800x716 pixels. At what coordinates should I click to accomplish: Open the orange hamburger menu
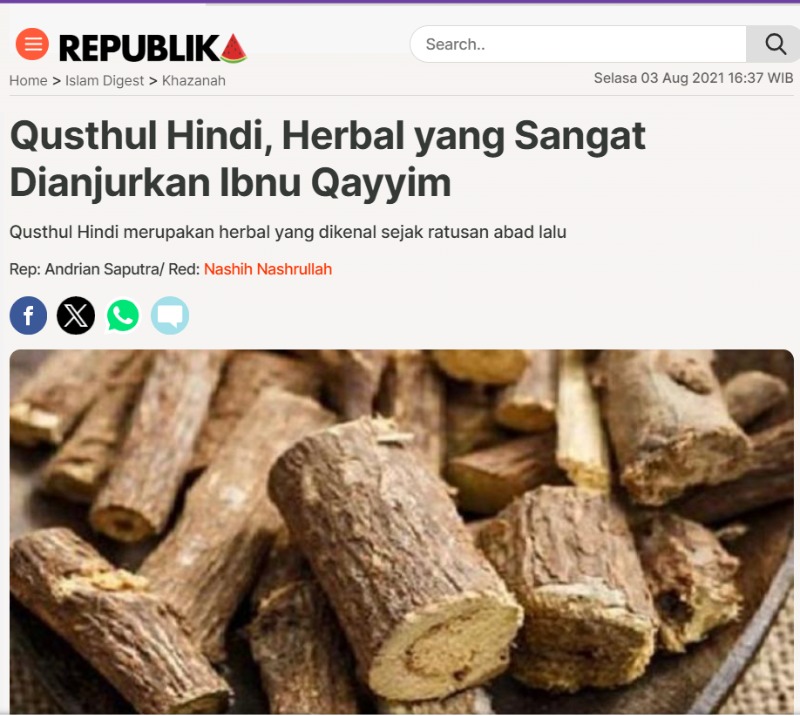(32, 44)
